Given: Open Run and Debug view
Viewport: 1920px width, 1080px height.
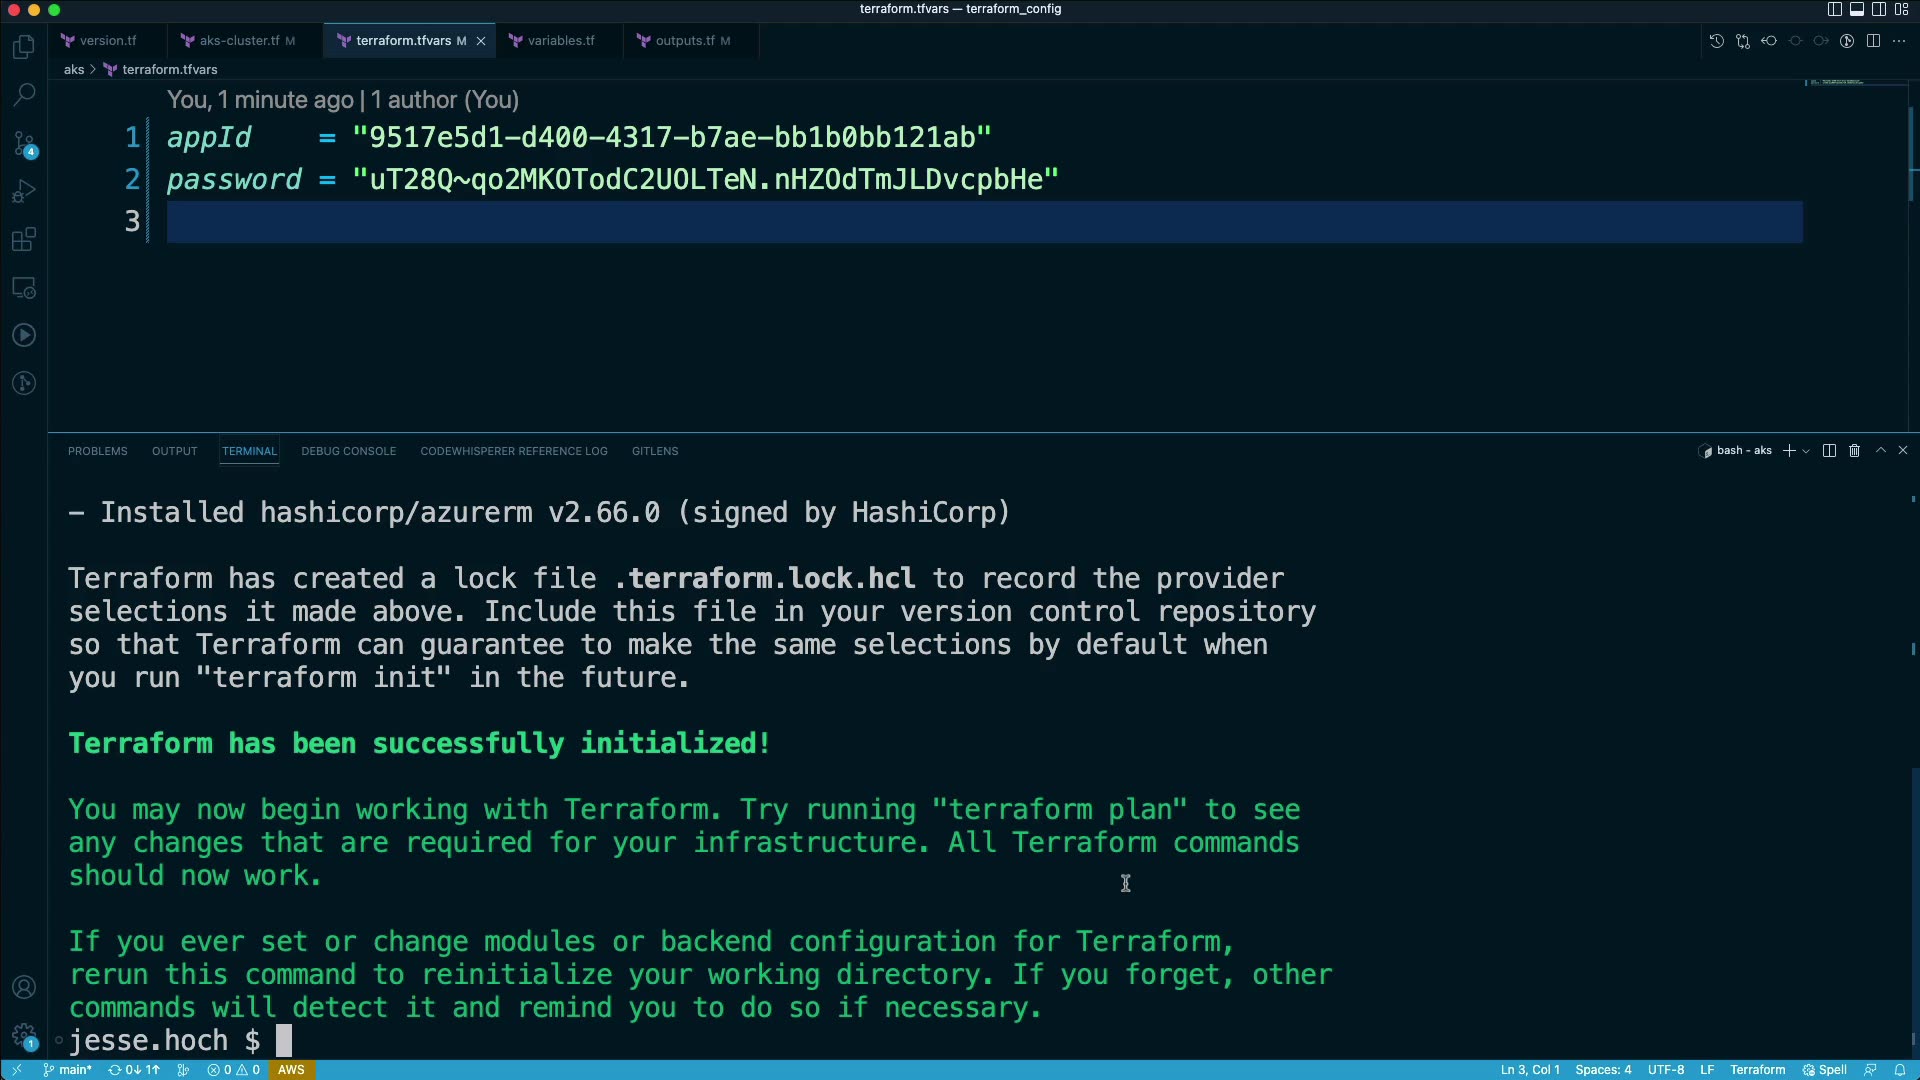Looking at the screenshot, I should point(24,192).
